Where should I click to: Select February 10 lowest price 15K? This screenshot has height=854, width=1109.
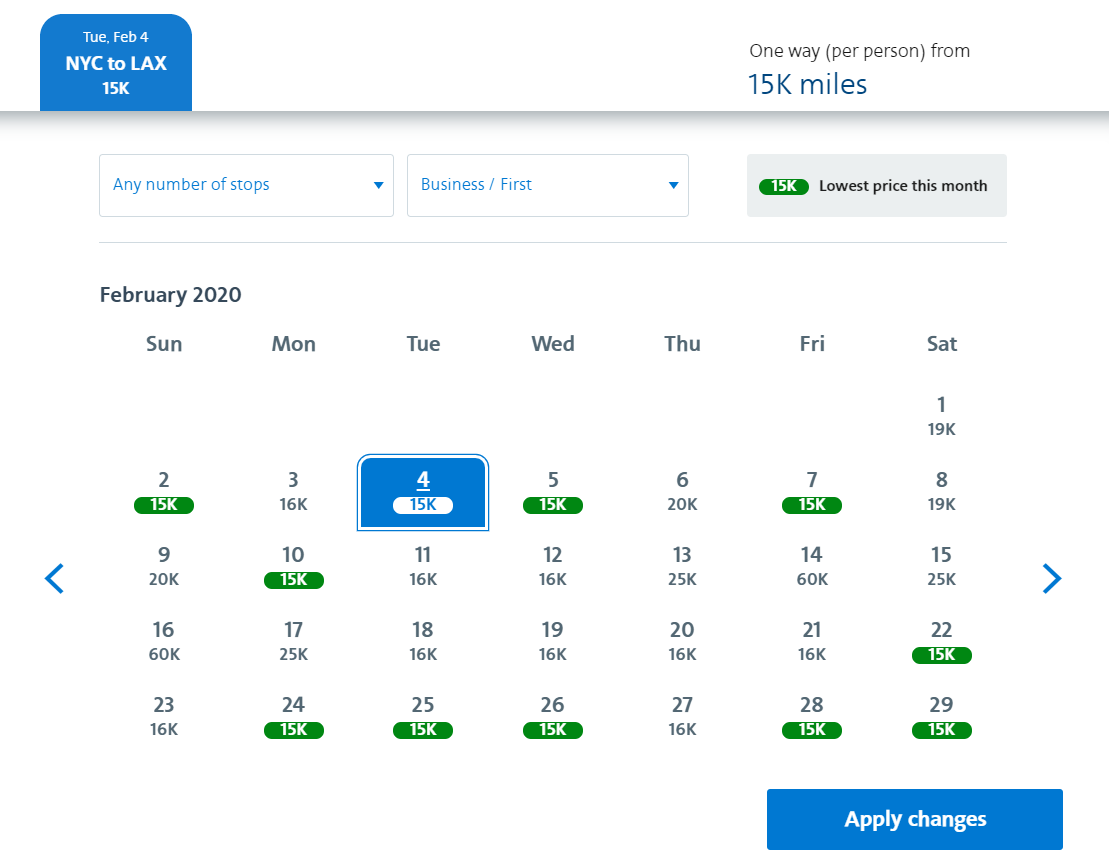pos(294,567)
